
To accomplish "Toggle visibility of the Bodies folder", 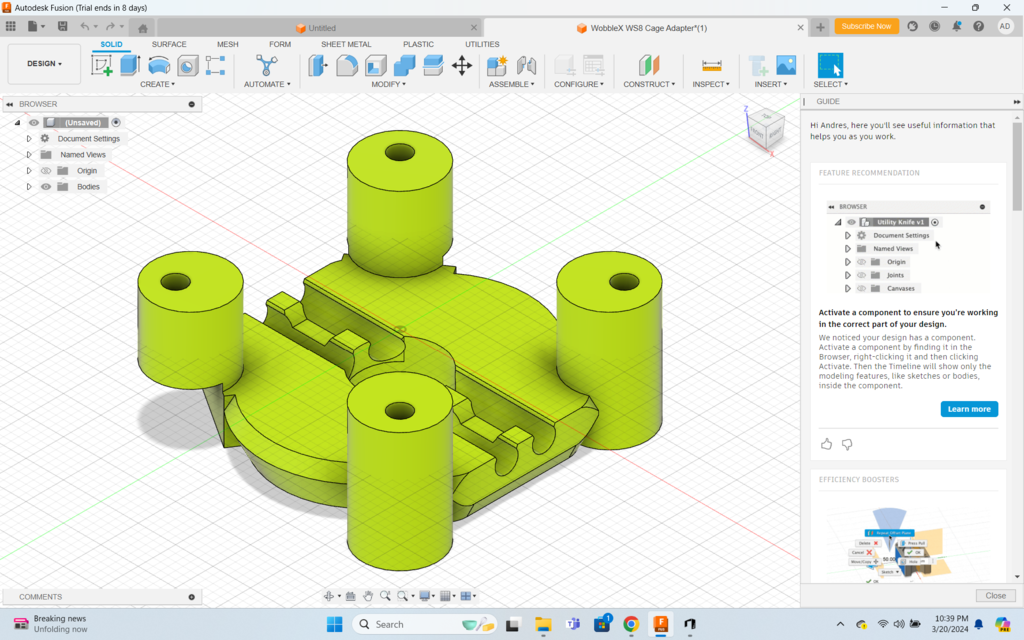I will (46, 186).
